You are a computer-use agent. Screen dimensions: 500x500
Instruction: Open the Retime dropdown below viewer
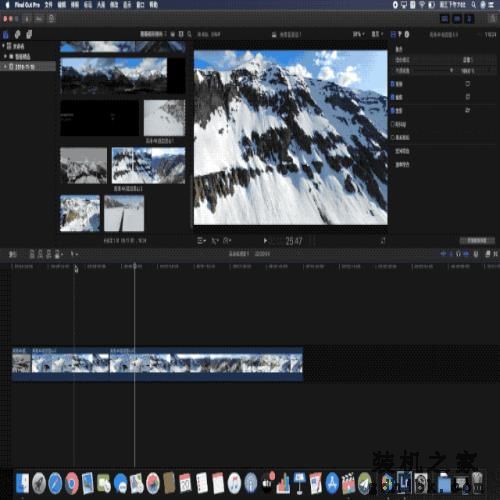[227, 241]
